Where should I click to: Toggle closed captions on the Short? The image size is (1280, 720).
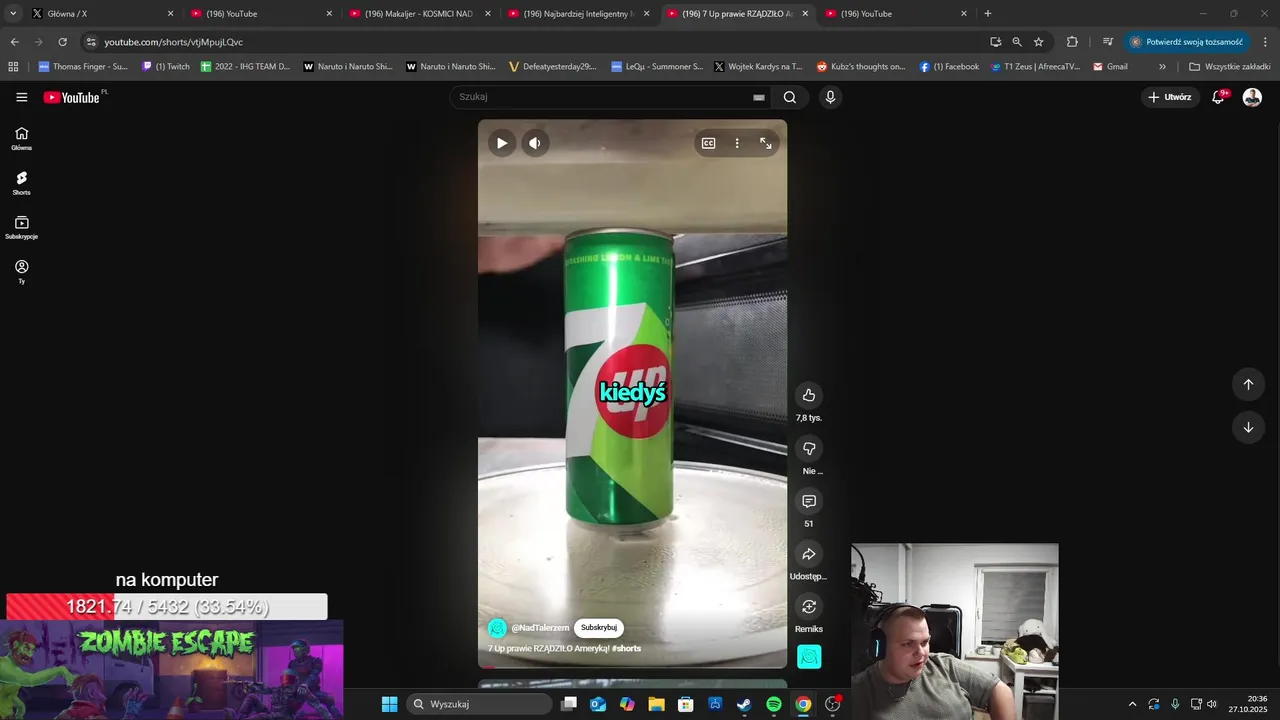[708, 143]
